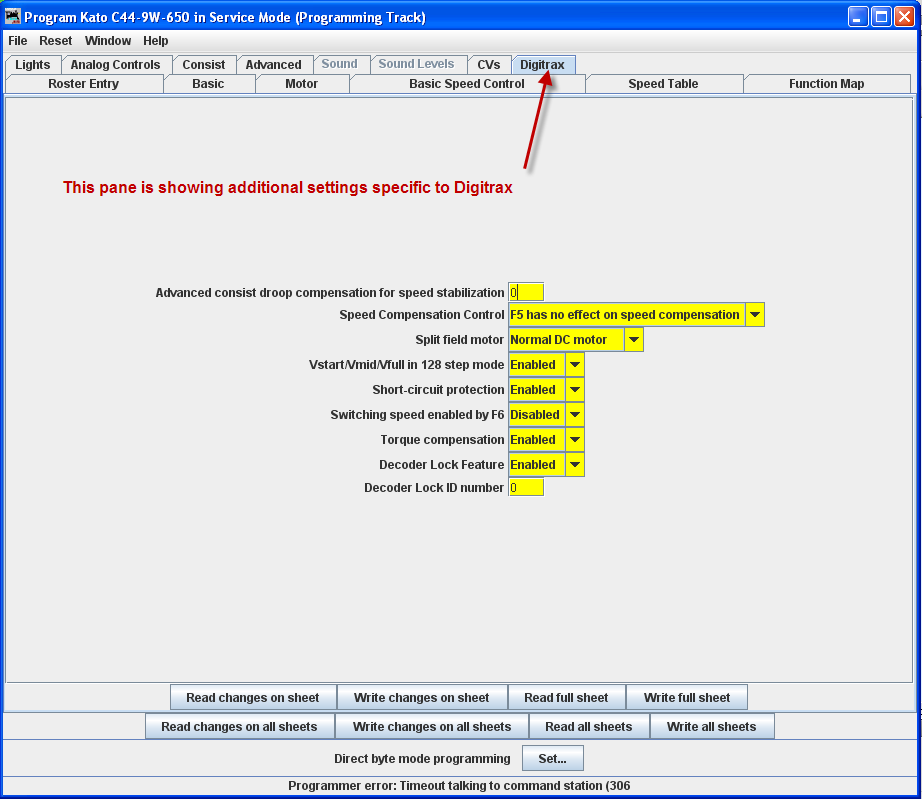Open the Short-circuit protection dropdown
The image size is (922, 799).
(x=574, y=389)
